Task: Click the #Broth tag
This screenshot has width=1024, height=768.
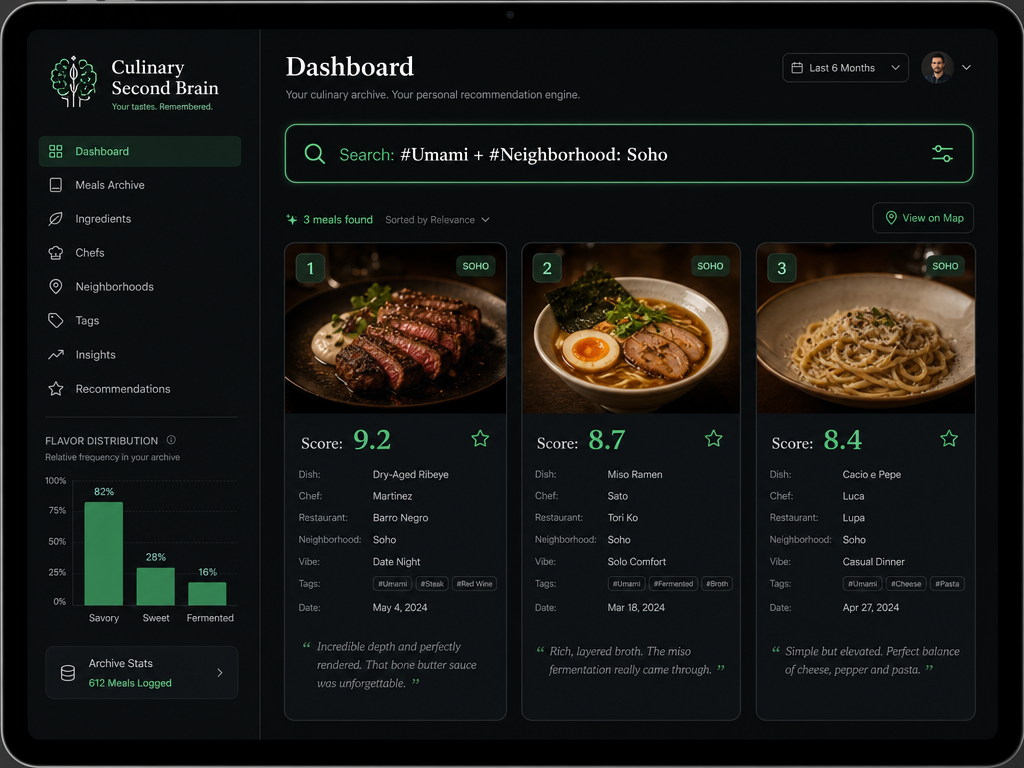Action: pyautogui.click(x=717, y=584)
